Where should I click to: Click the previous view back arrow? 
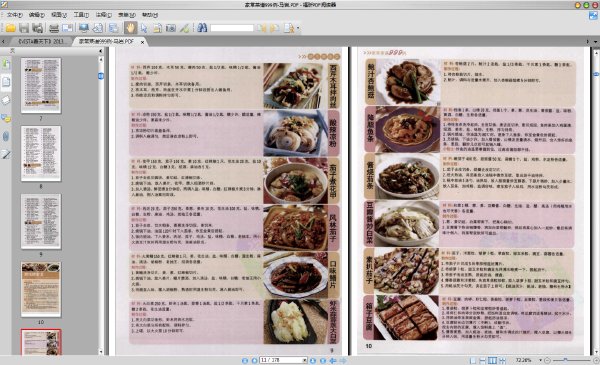[x=333, y=360]
